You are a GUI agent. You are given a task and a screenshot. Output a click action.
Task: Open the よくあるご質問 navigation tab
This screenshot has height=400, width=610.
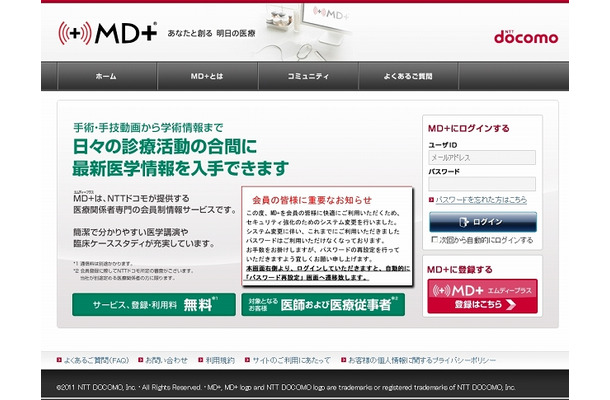[x=408, y=76]
